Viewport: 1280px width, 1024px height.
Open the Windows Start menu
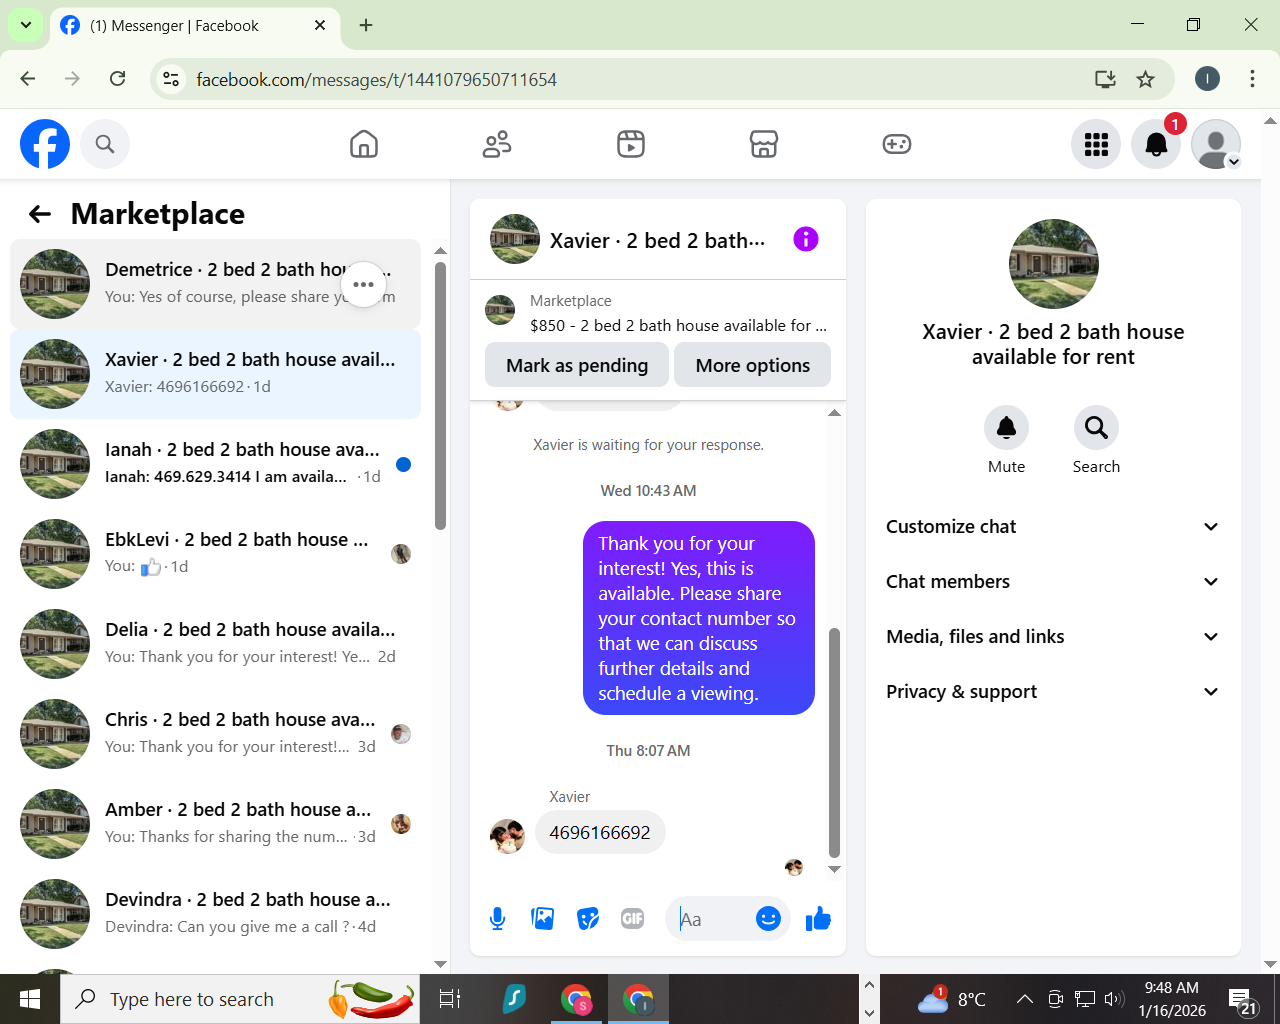click(x=30, y=999)
